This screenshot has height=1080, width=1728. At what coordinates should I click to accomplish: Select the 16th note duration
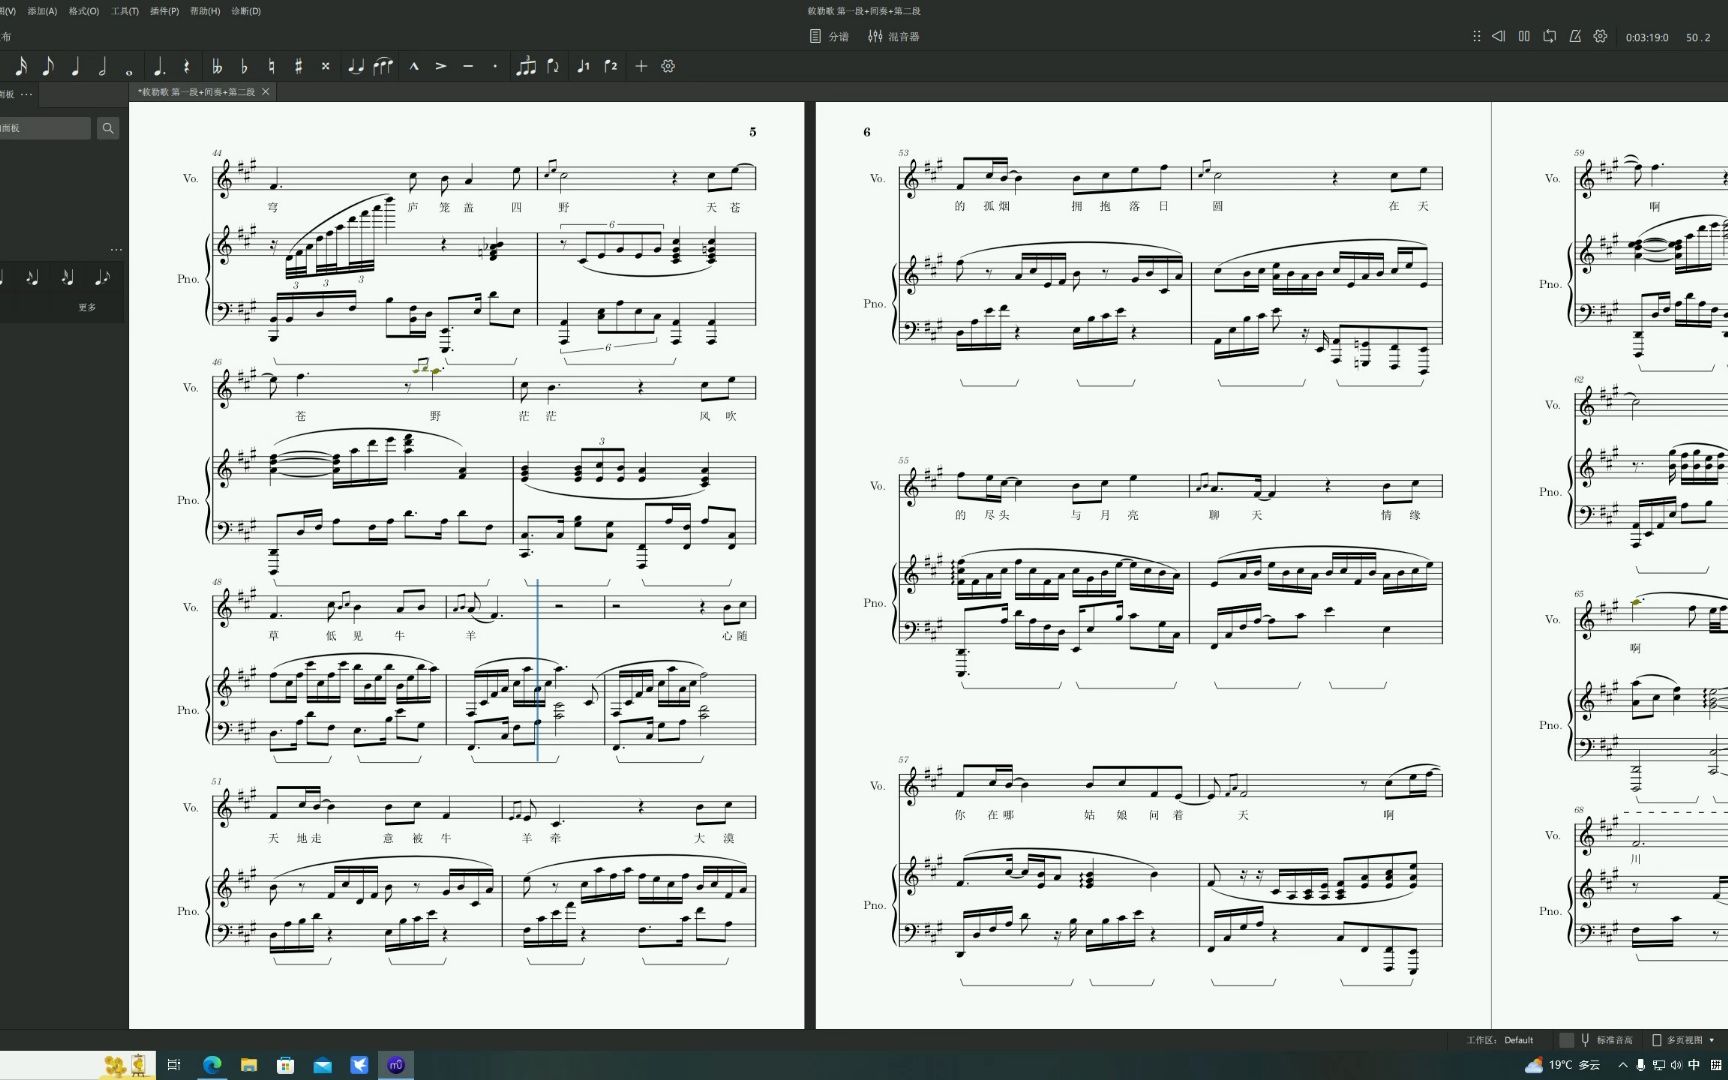point(20,66)
